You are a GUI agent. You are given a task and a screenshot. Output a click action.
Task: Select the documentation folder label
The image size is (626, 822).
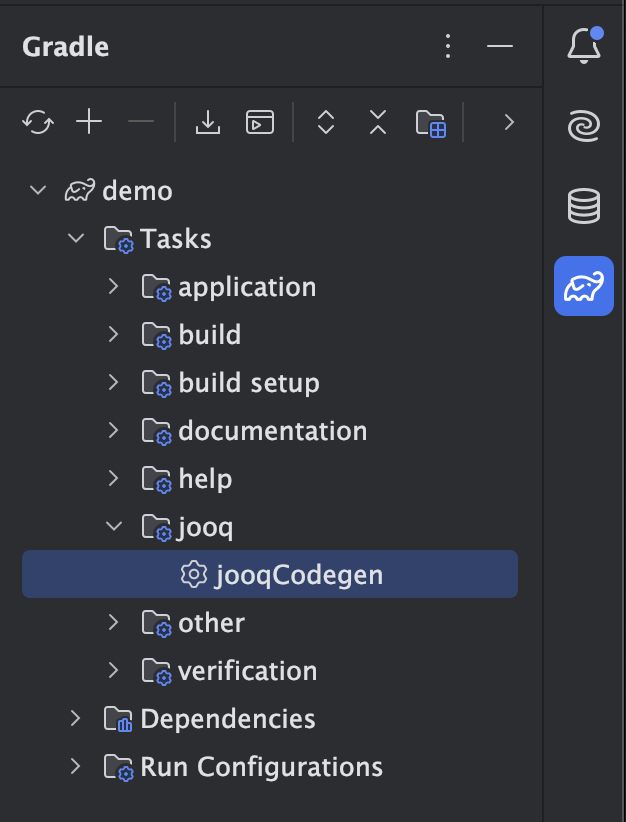(x=273, y=431)
